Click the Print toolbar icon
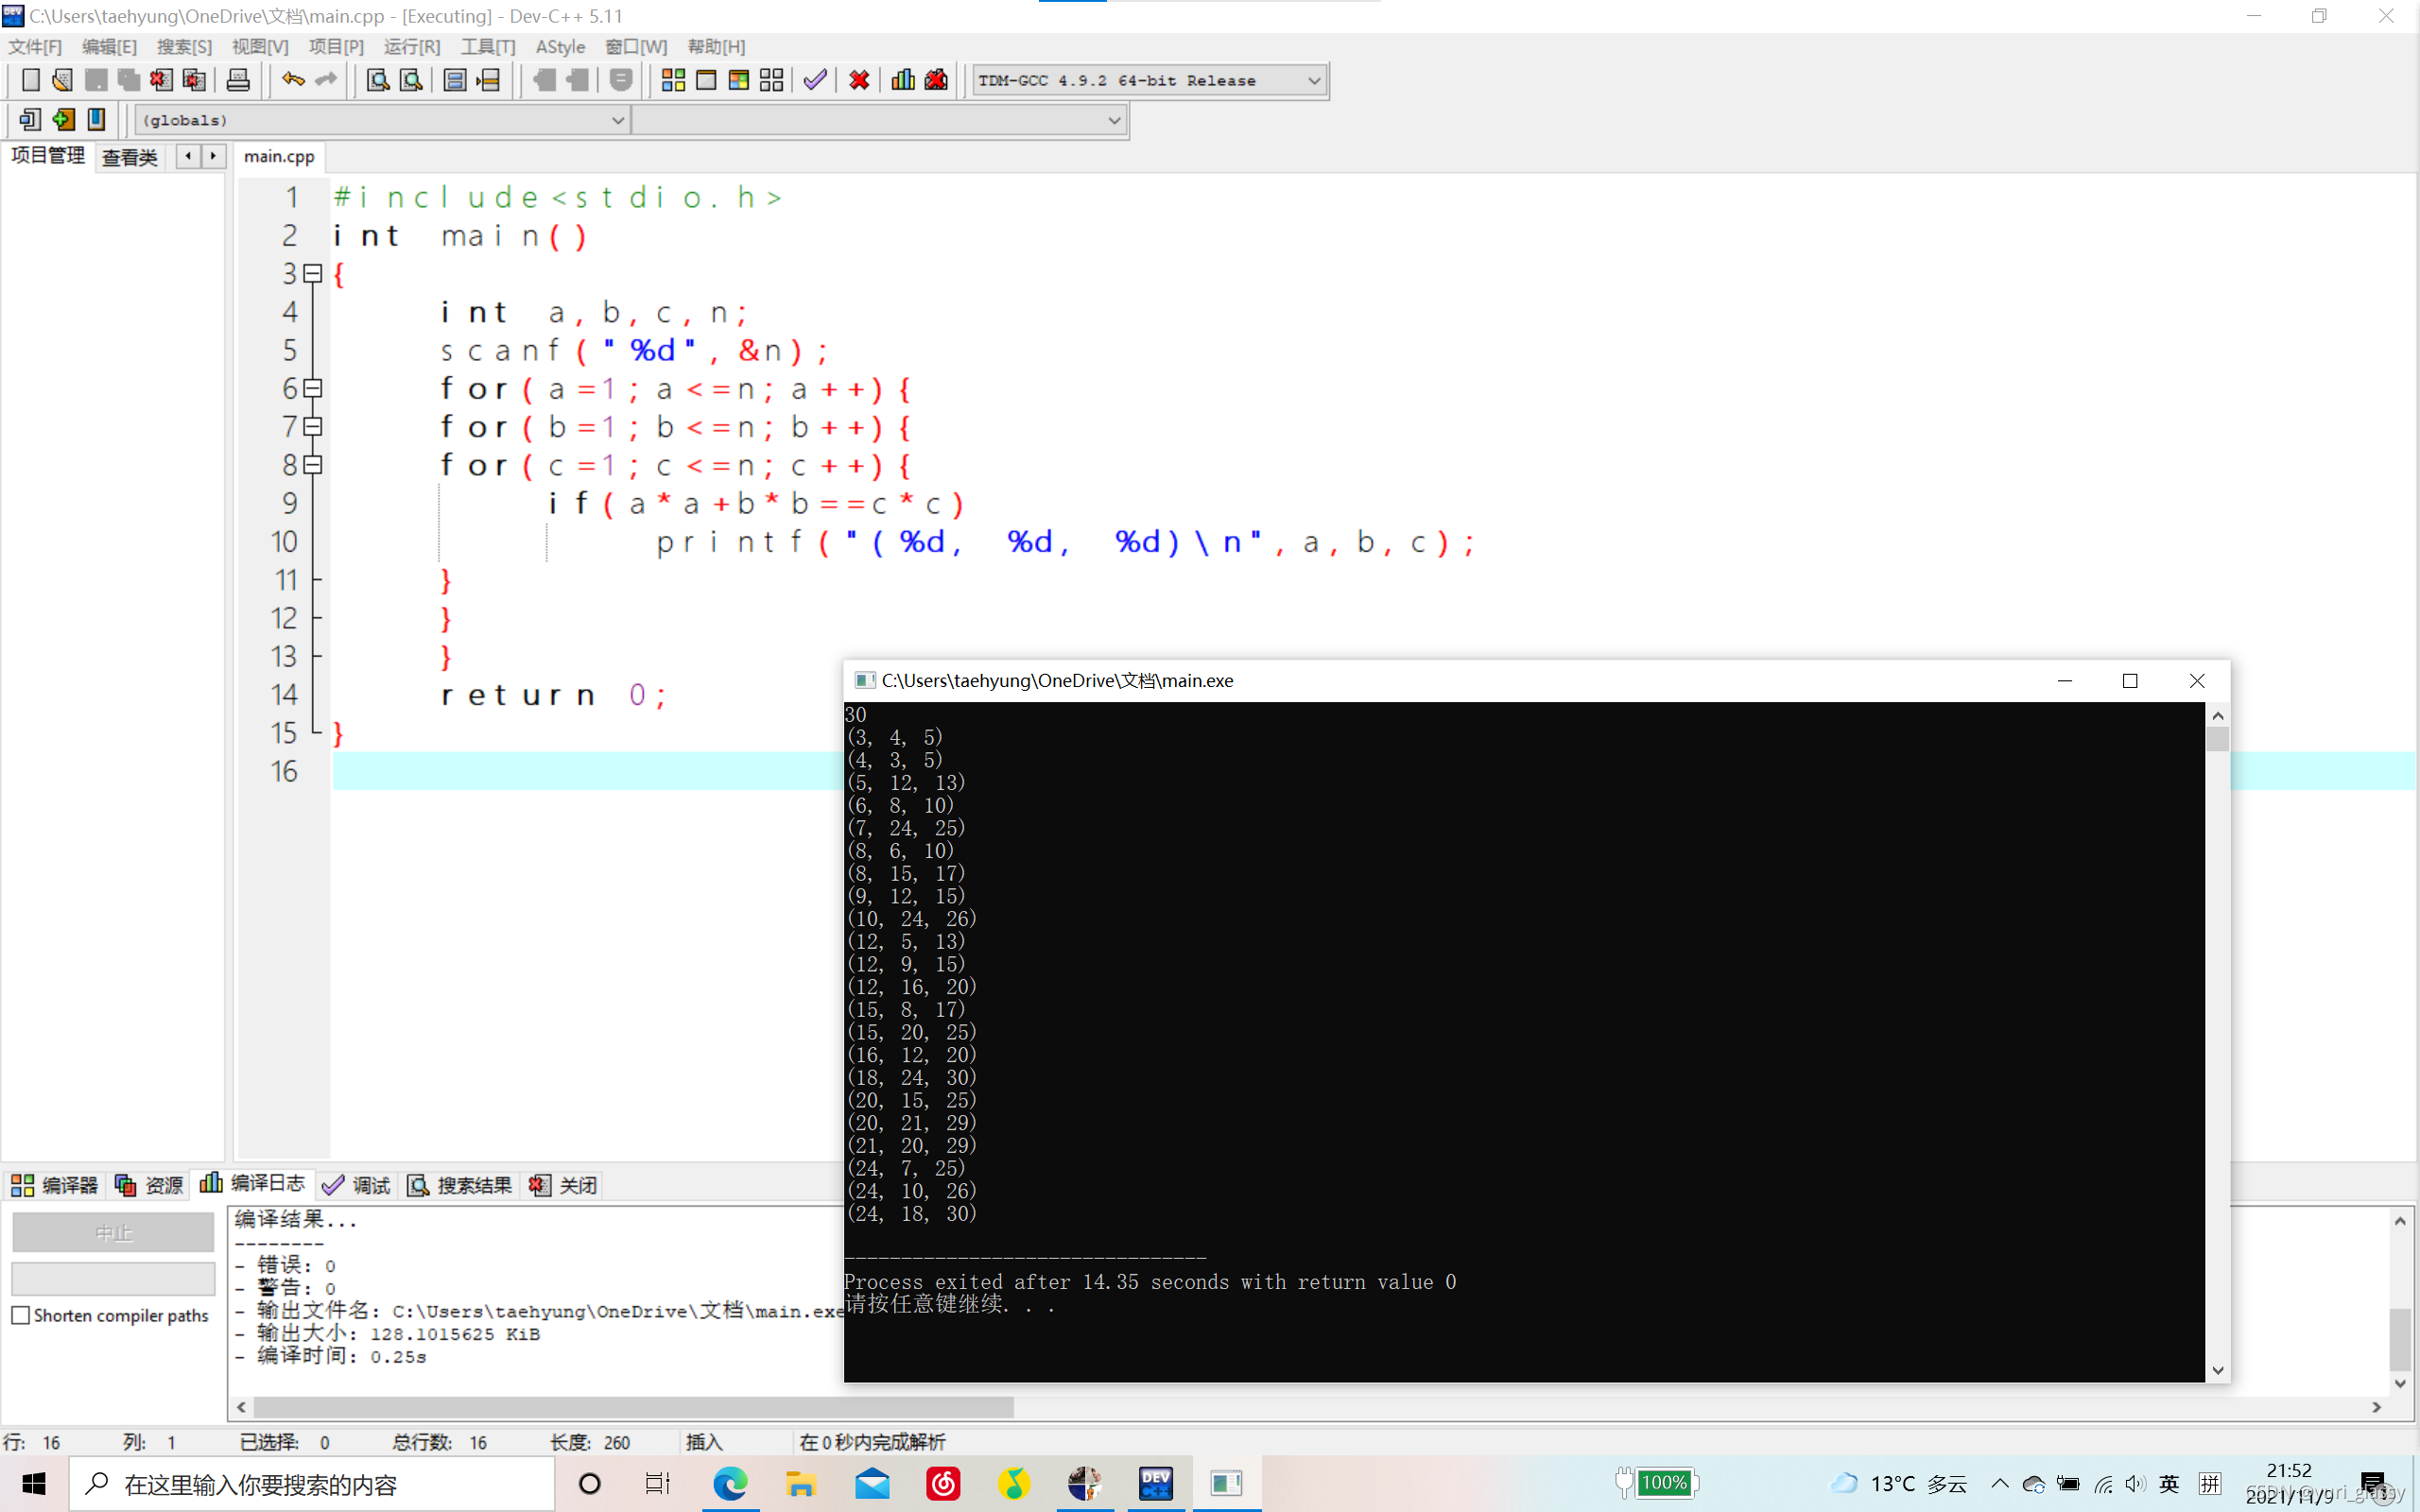 (238, 80)
